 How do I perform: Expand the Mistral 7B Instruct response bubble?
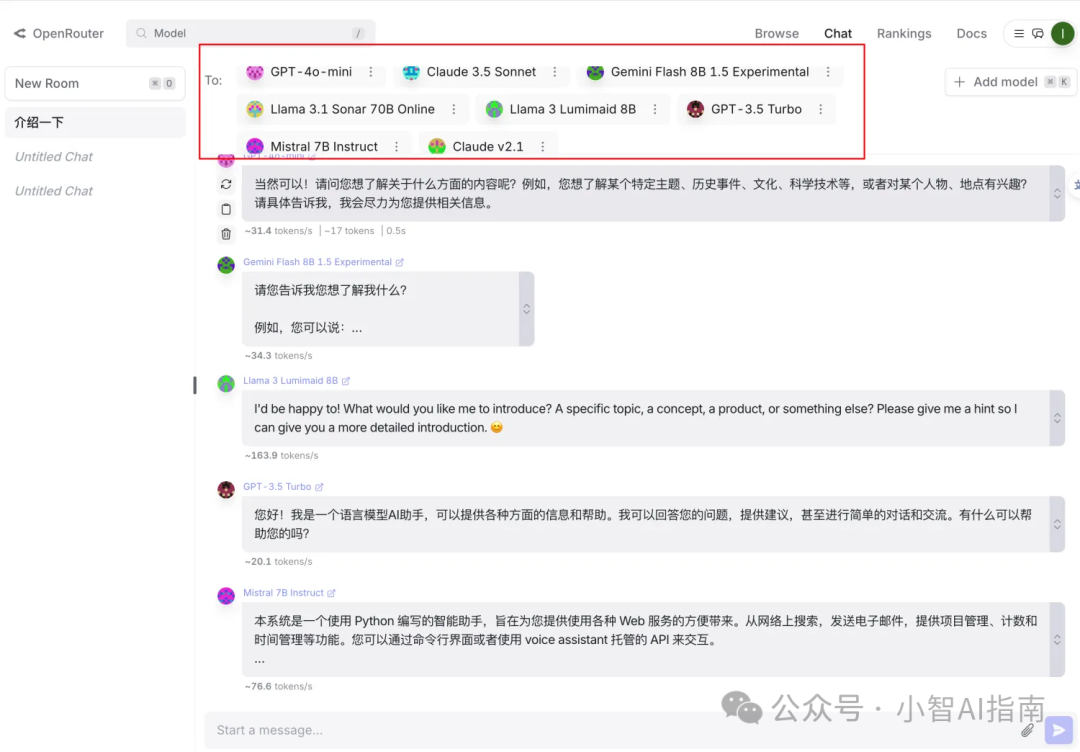click(1057, 640)
